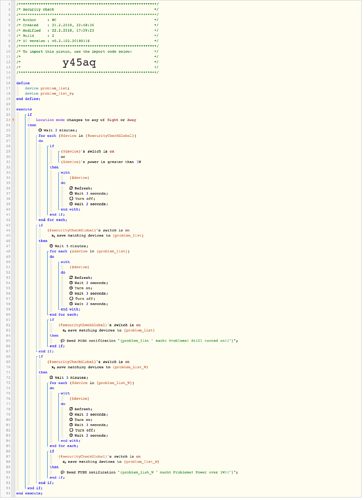Screen dimensions: 364x500
Task: Click the clock icon before Wait 5 minutes
Action: click(51, 246)
